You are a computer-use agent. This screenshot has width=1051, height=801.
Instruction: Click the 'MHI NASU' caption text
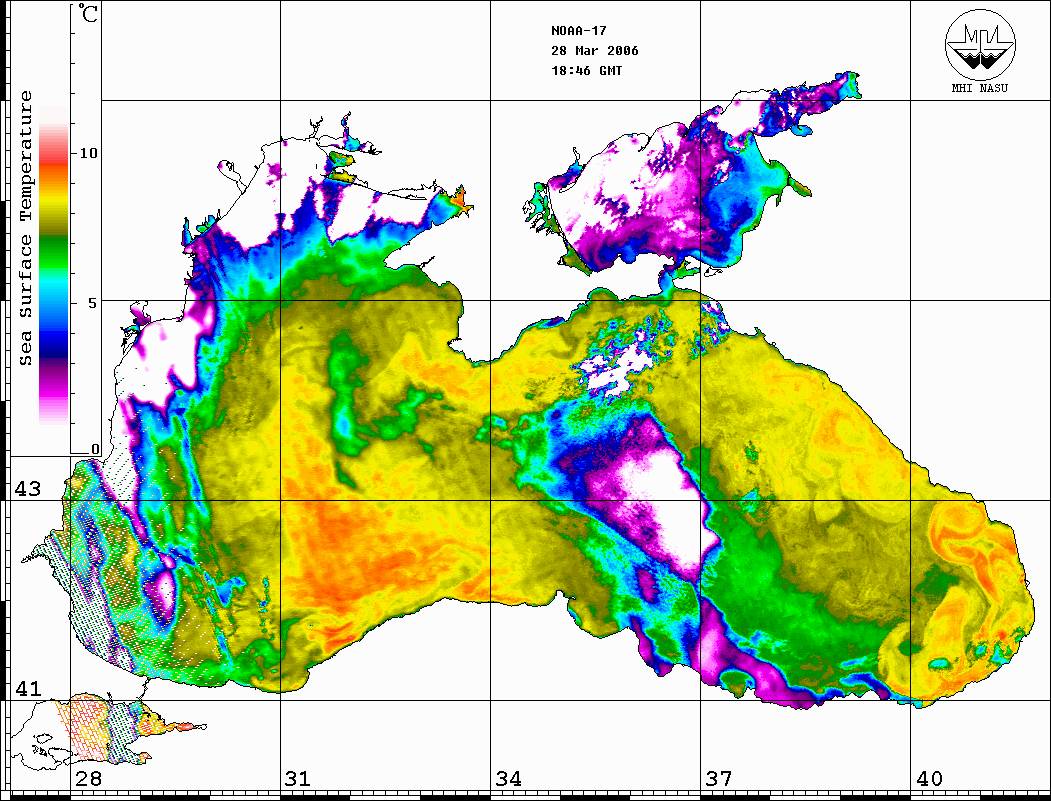pyautogui.click(x=979, y=88)
